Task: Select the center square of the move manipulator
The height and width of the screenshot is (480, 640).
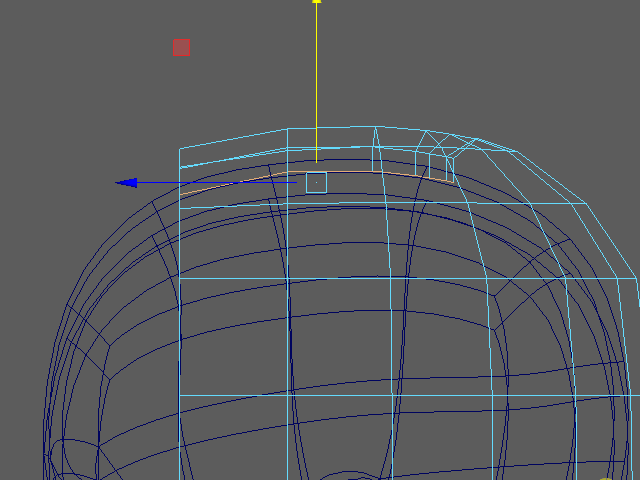Action: coord(316,182)
